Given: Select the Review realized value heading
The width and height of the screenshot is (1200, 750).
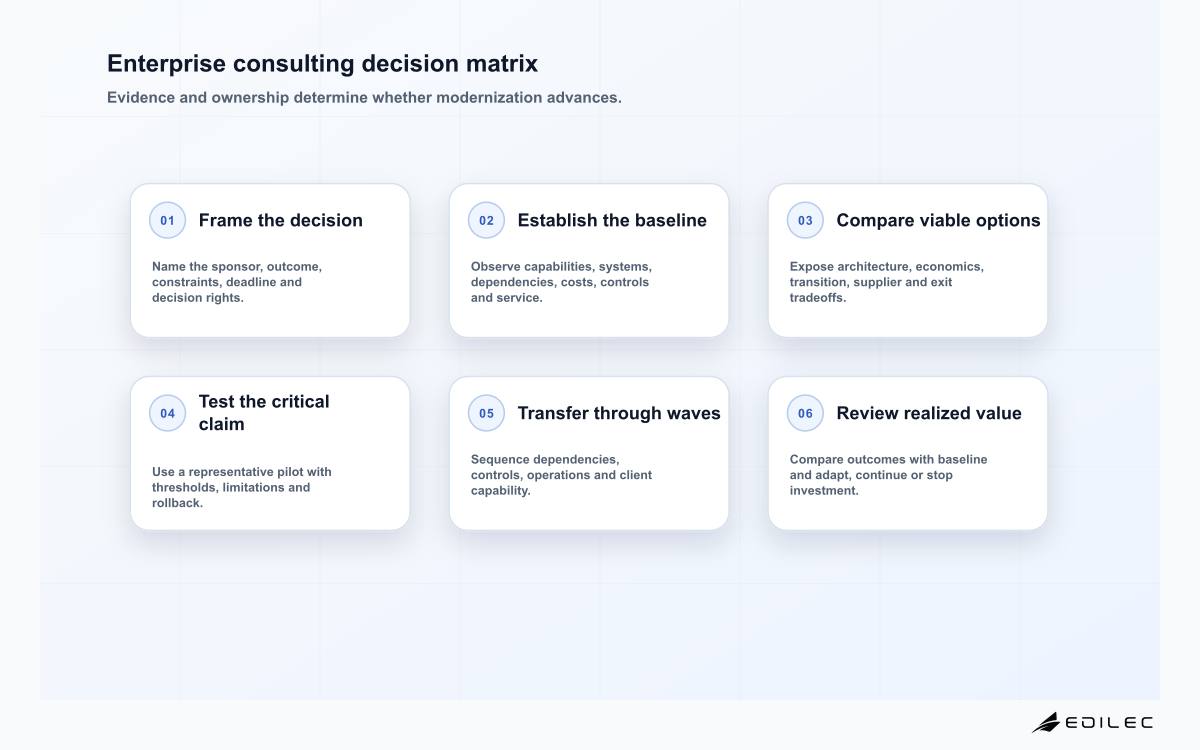Looking at the screenshot, I should (x=929, y=413).
